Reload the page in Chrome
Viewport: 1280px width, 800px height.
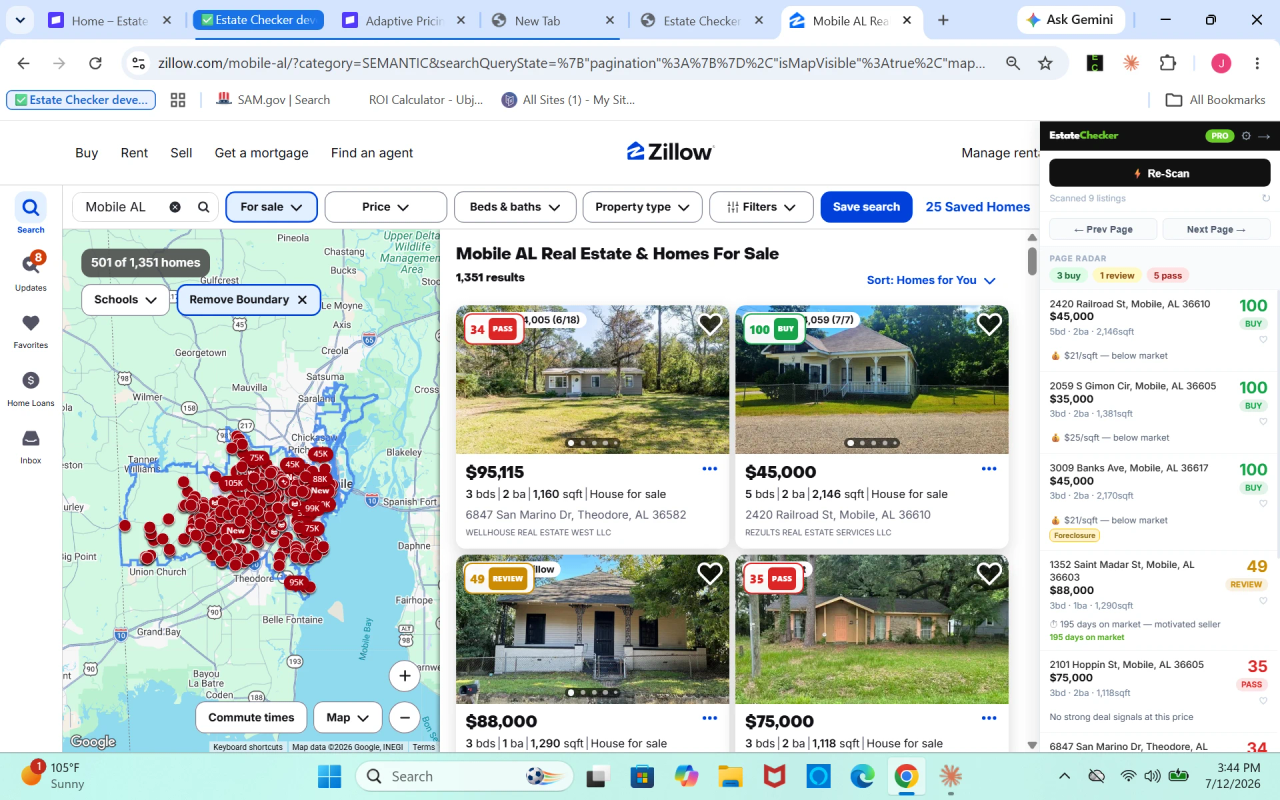(95, 63)
